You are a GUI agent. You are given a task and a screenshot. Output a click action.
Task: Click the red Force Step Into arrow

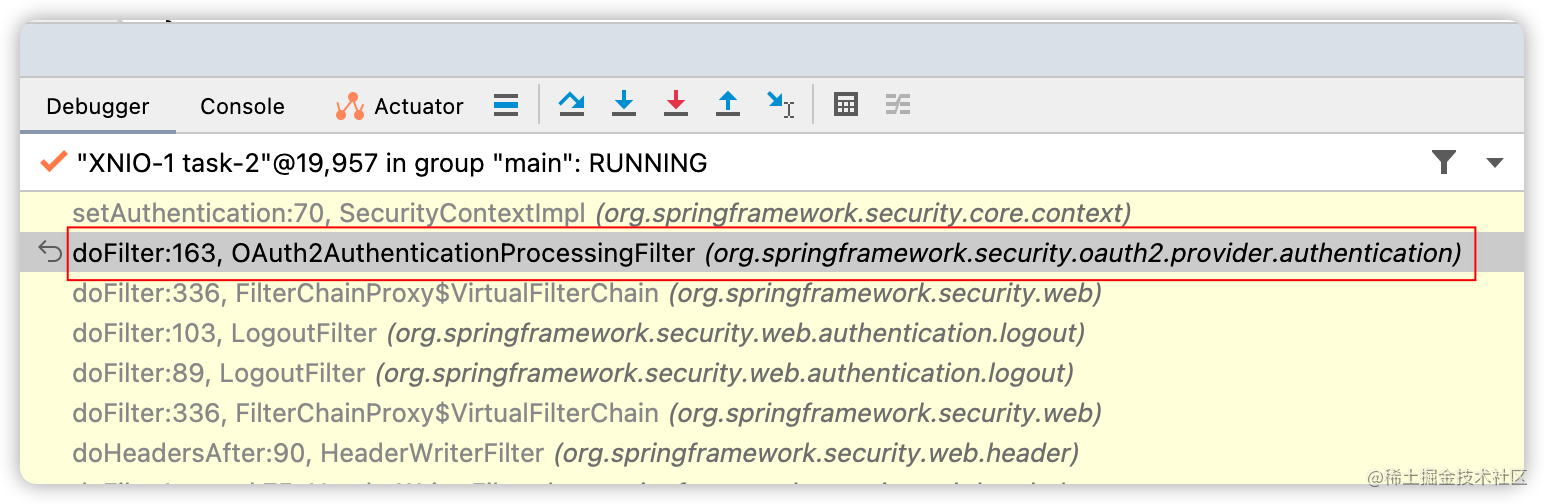click(x=676, y=104)
